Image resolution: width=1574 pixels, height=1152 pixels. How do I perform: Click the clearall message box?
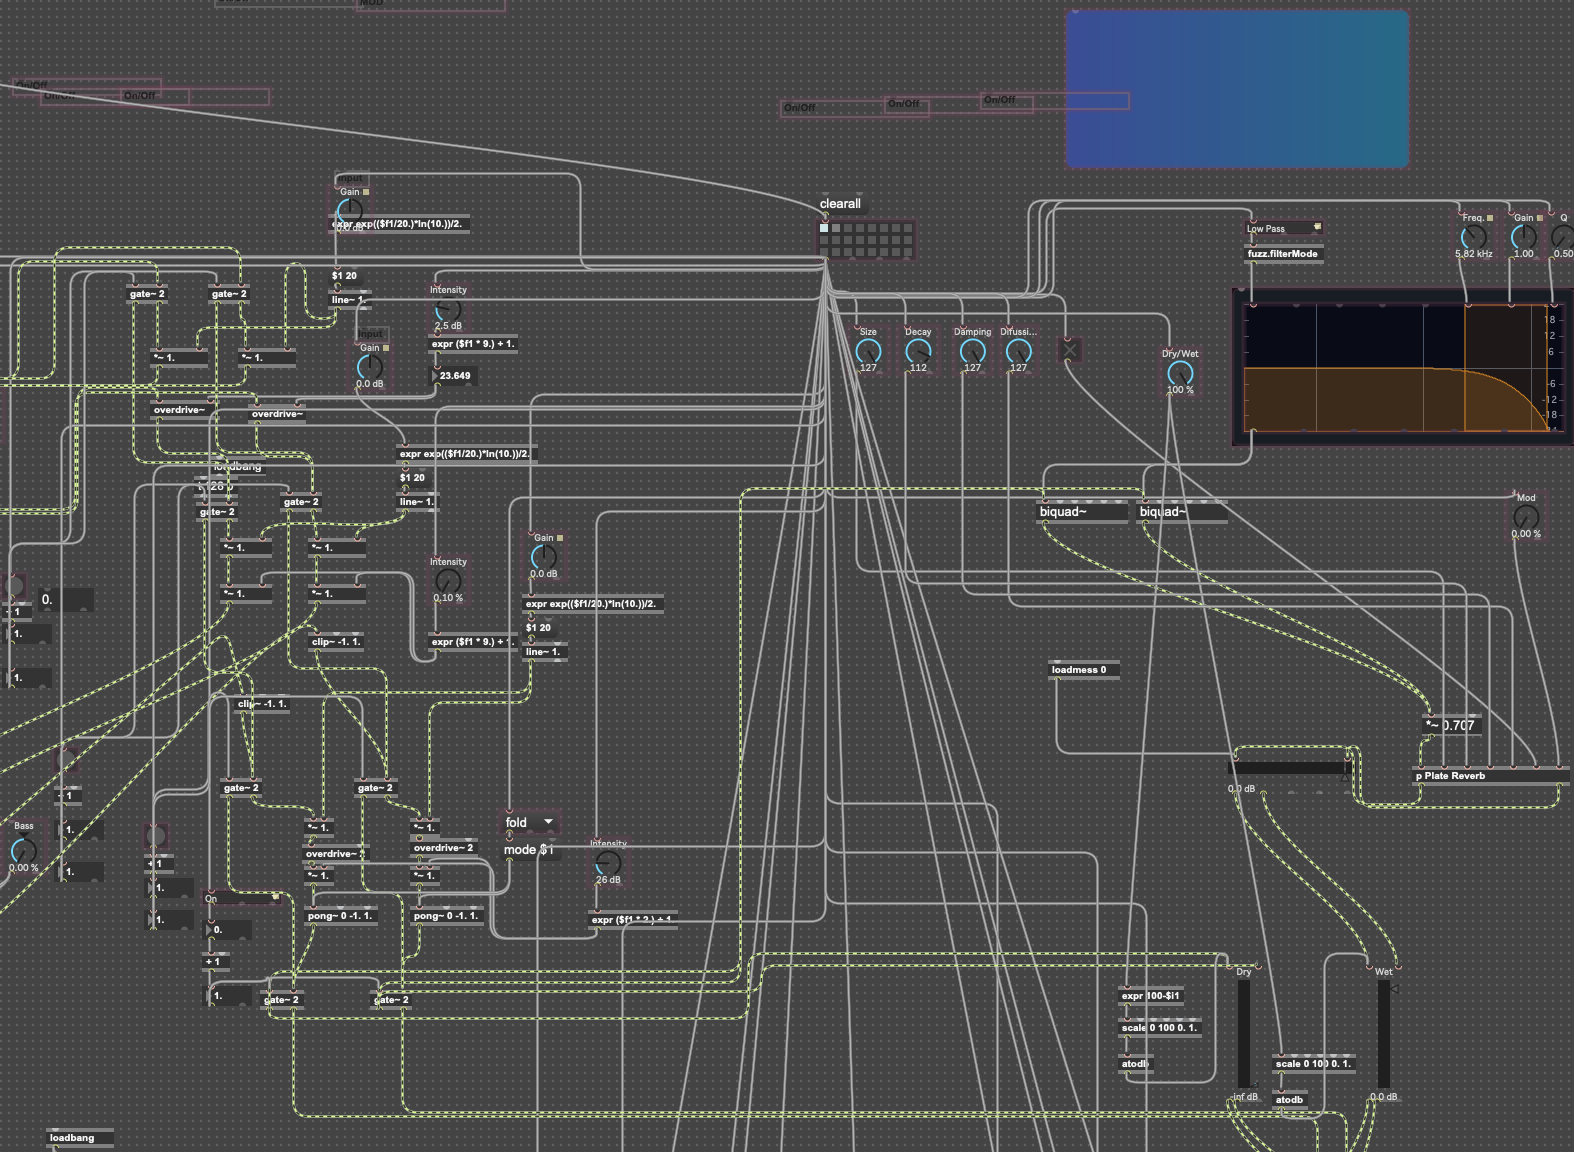coord(840,204)
